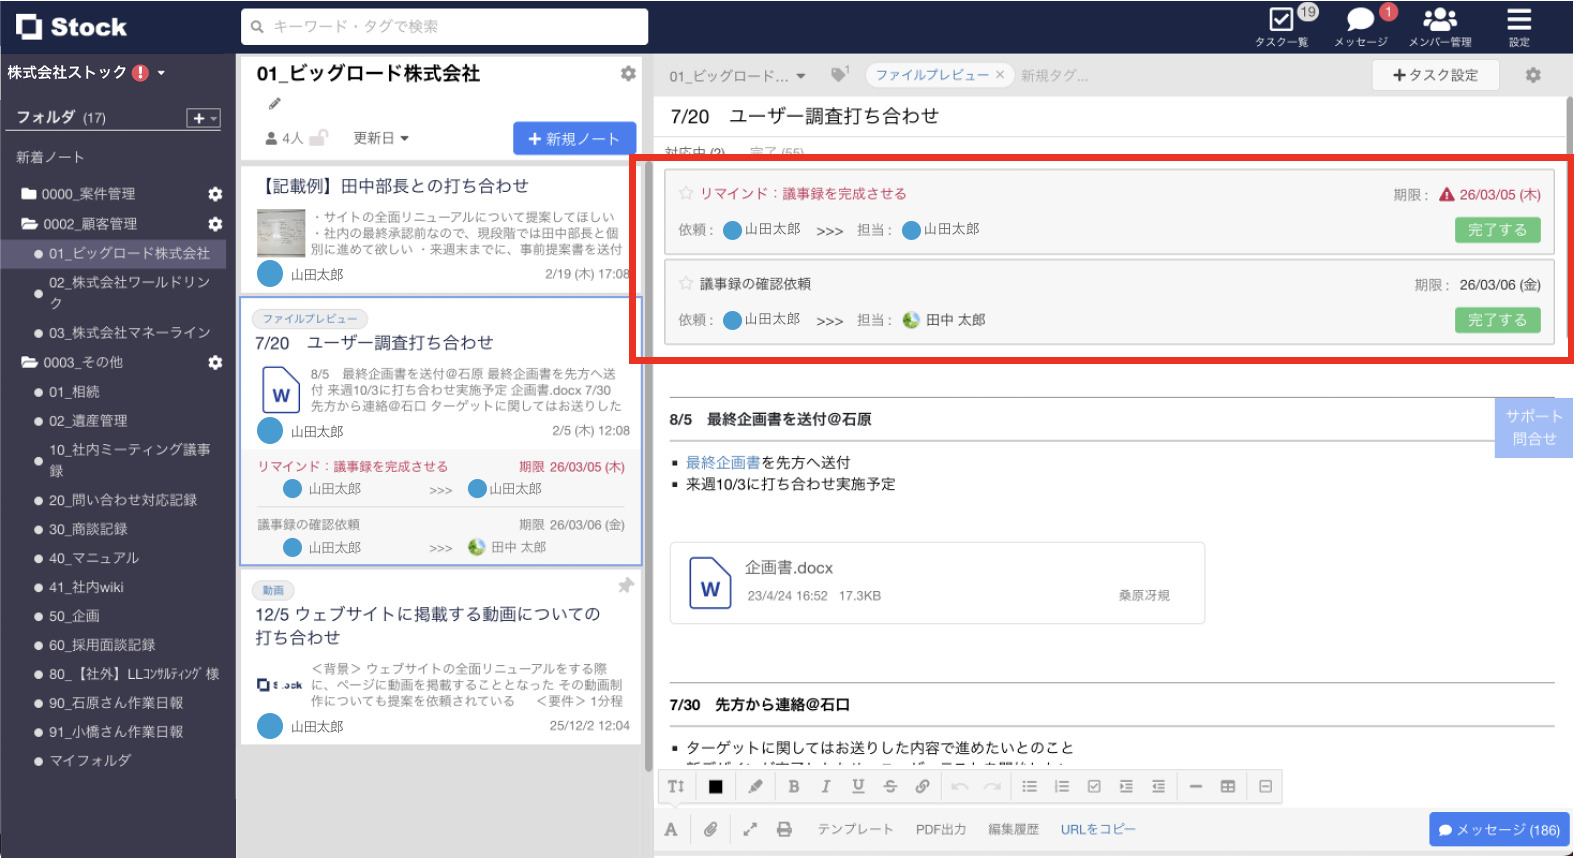Edit folder name with pencil icon
This screenshot has width=1574, height=858.
(x=274, y=103)
